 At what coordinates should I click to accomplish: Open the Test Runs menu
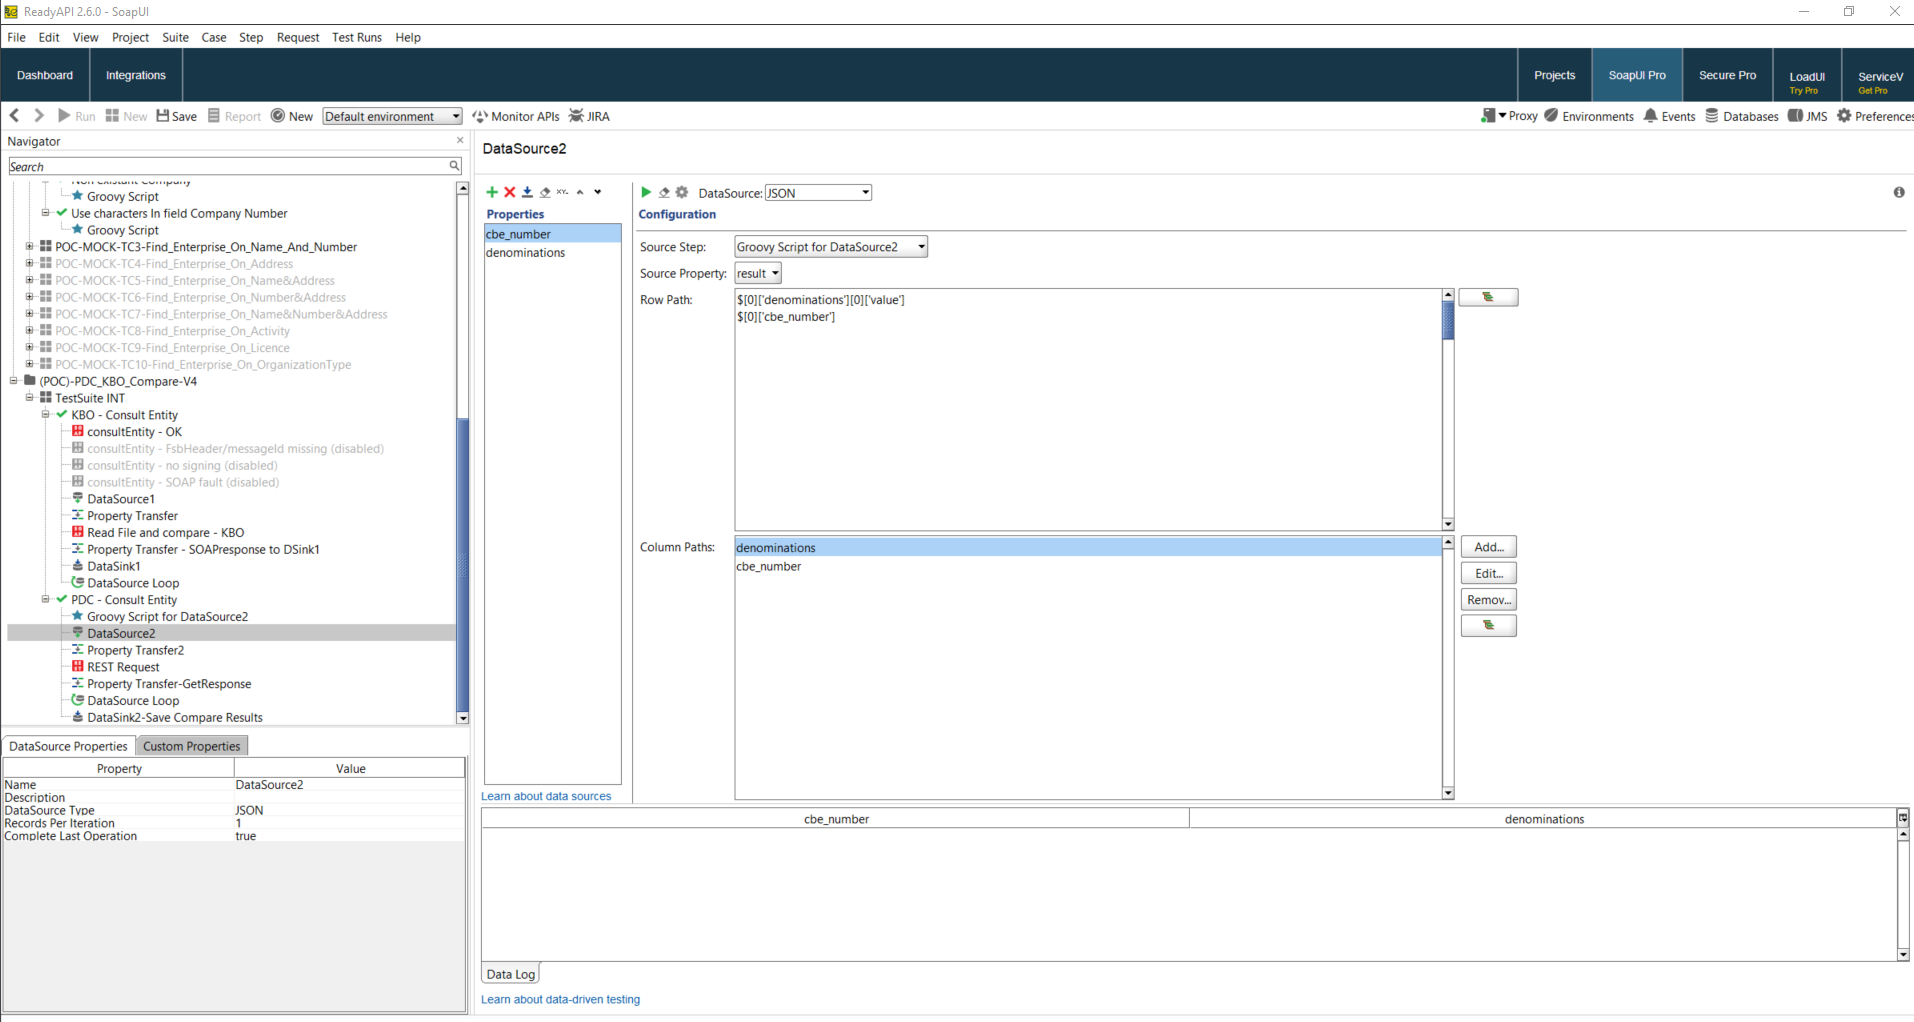356,37
